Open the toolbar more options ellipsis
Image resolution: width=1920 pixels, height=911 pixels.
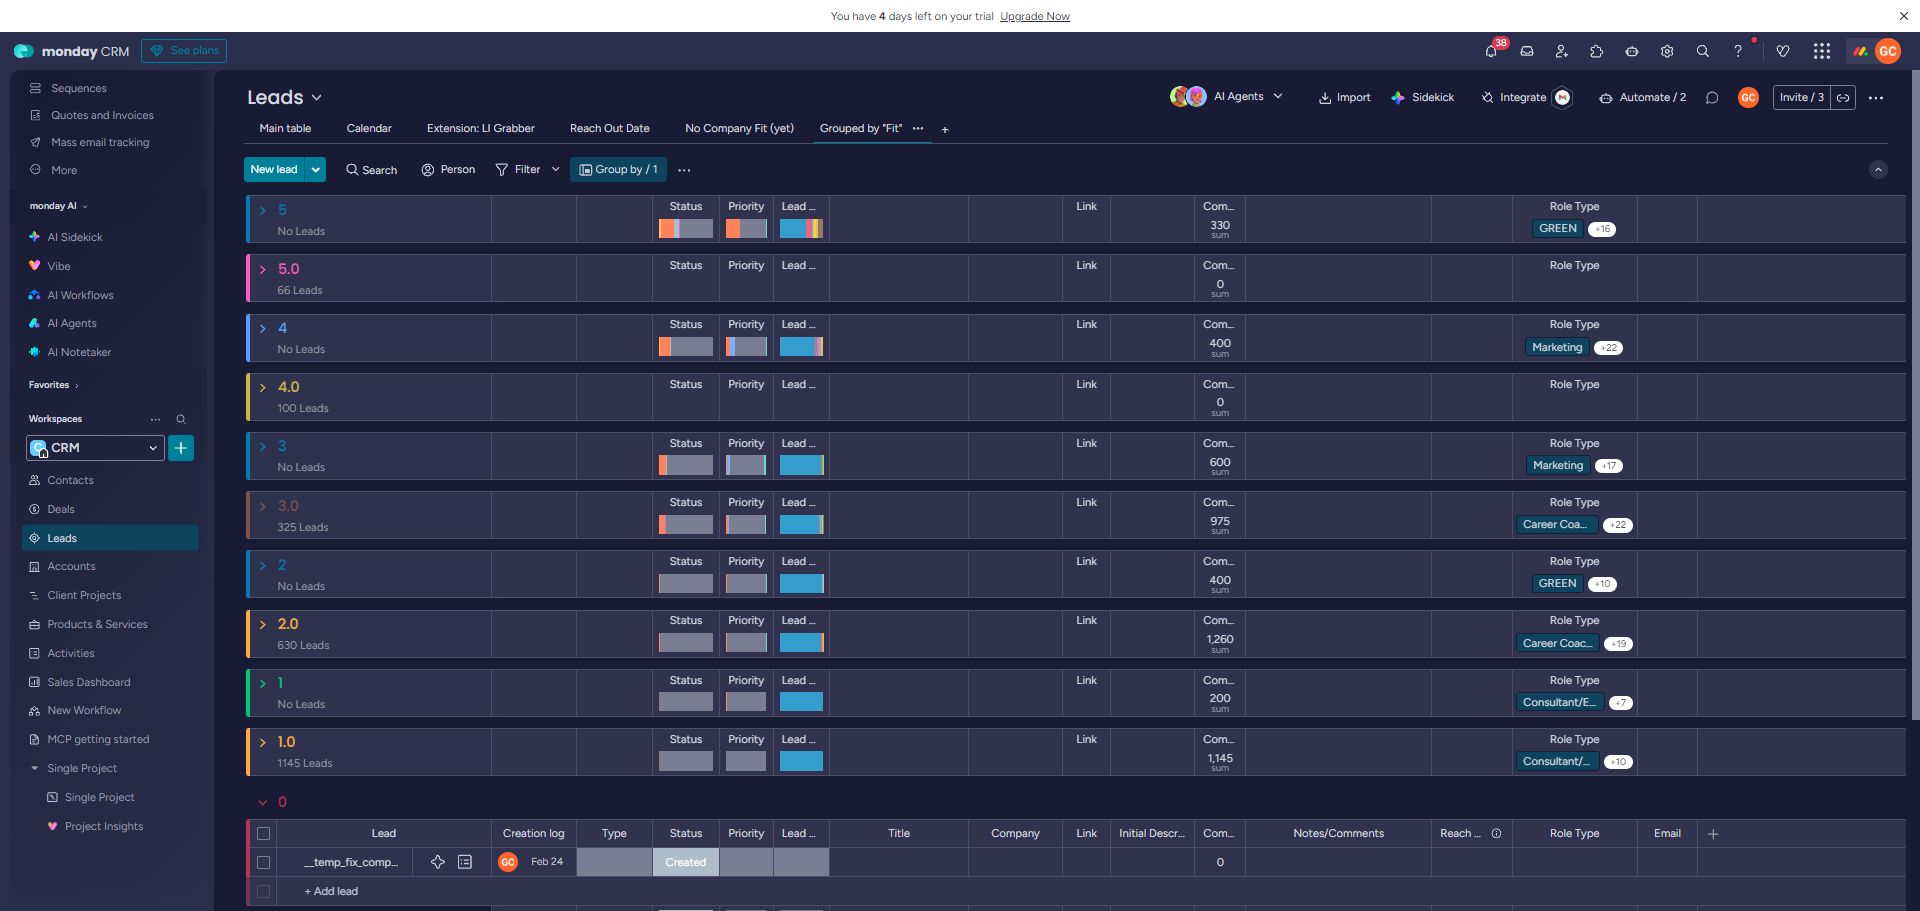(x=684, y=170)
